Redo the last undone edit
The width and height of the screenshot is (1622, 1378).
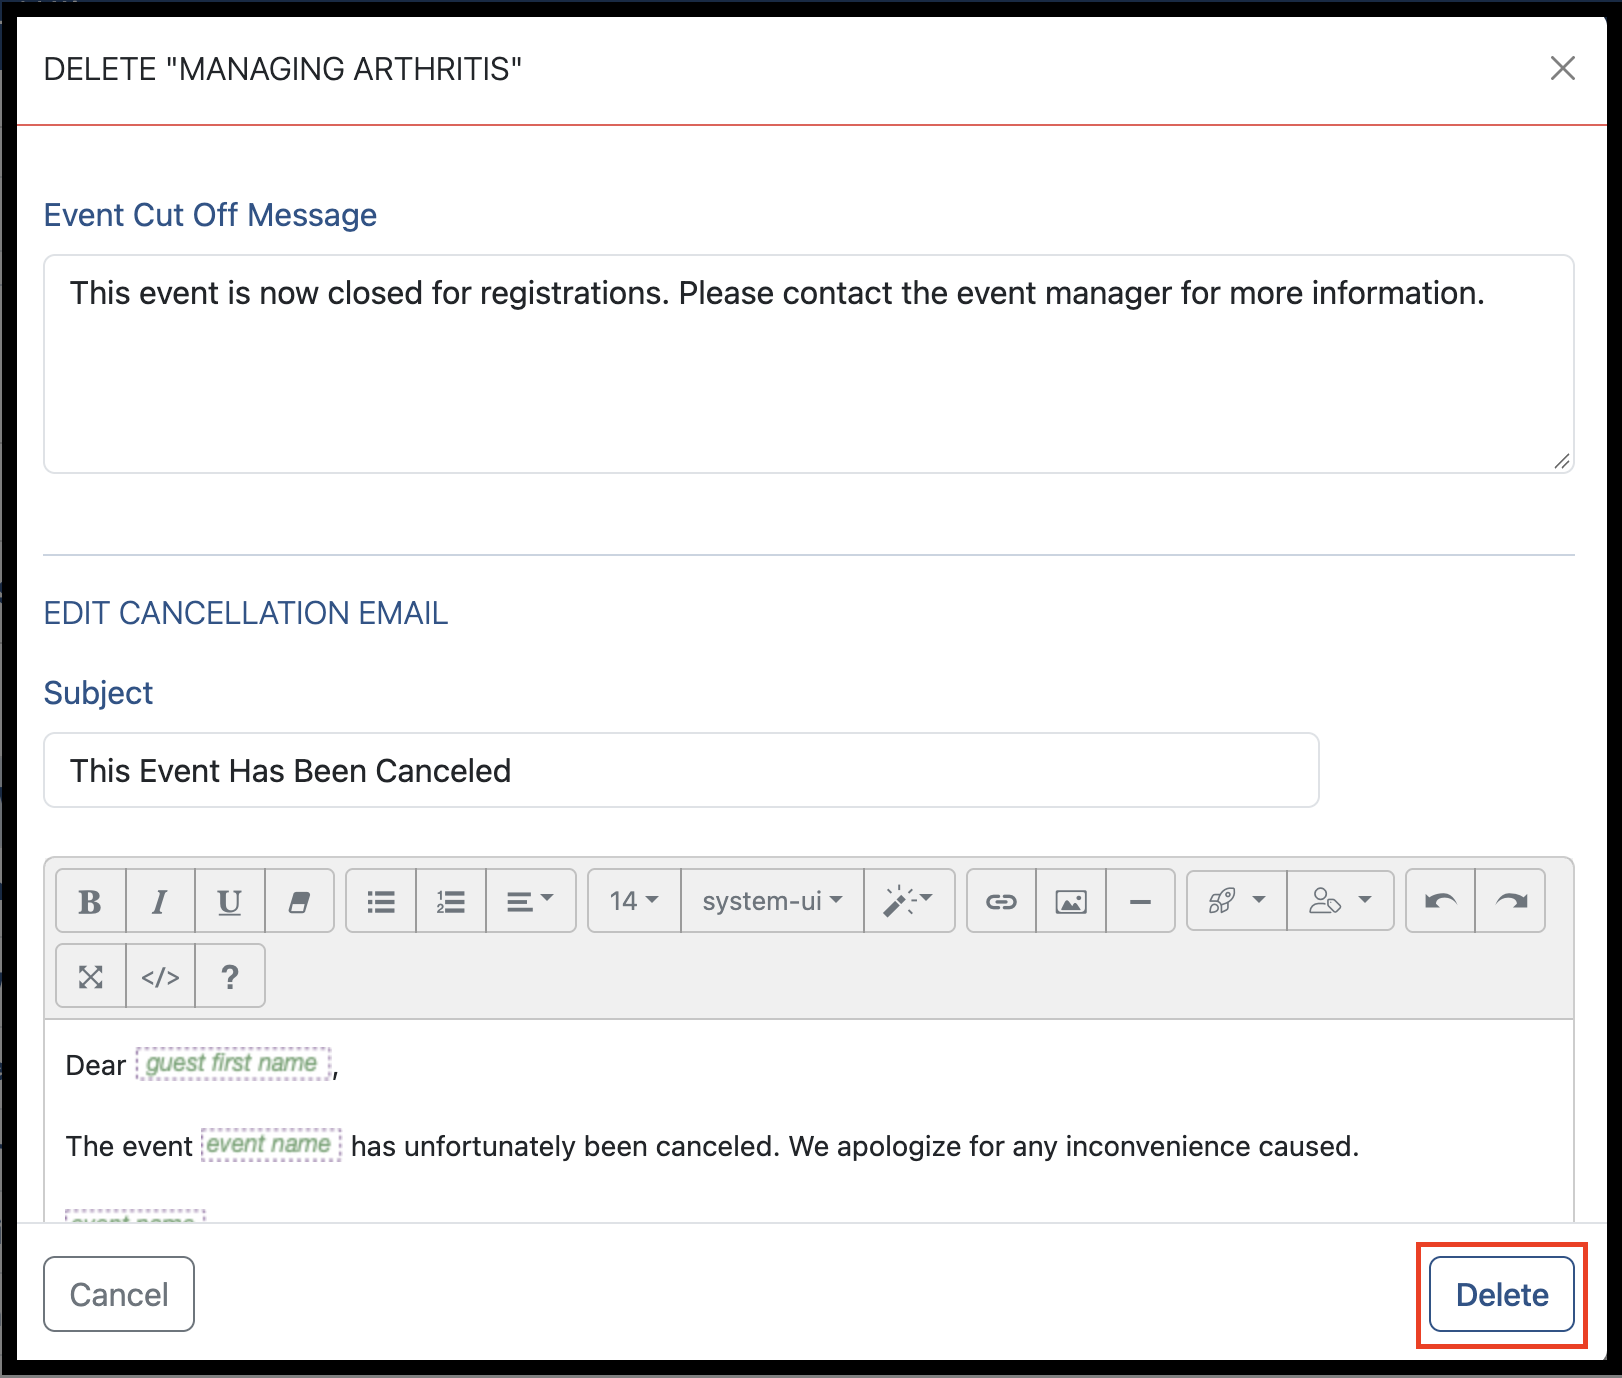point(1510,901)
